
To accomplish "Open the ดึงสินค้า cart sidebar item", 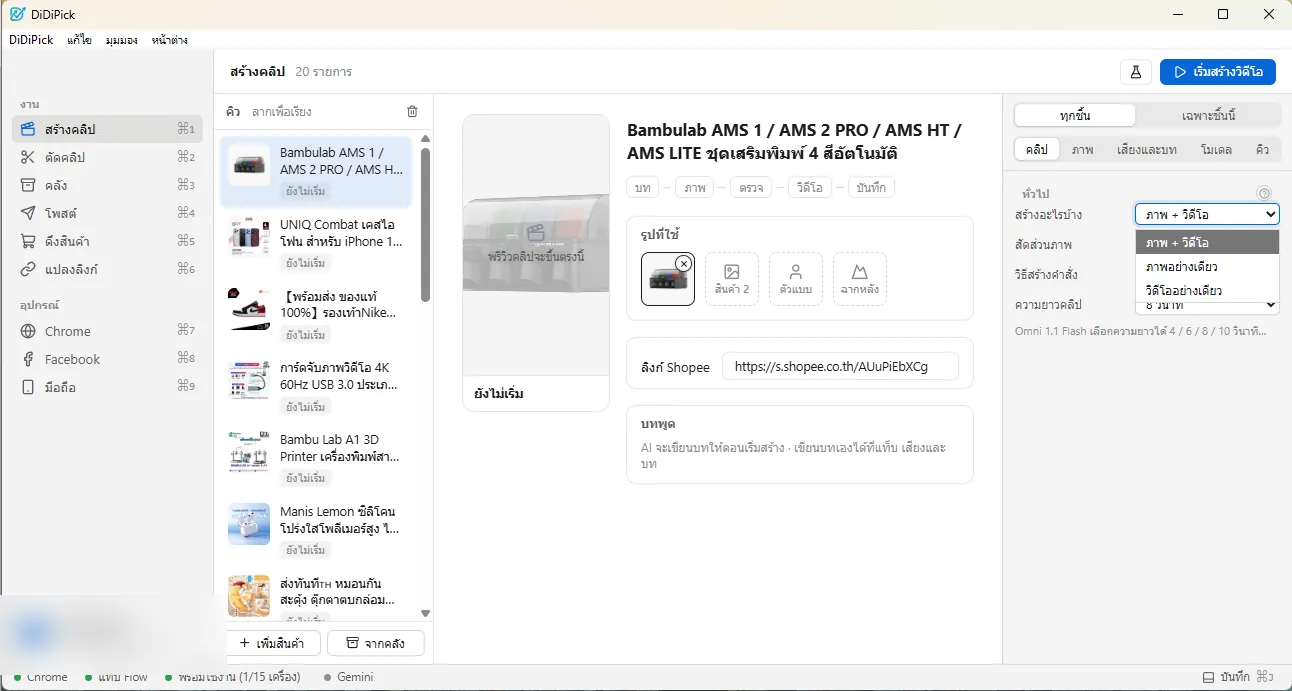I will (x=107, y=241).
